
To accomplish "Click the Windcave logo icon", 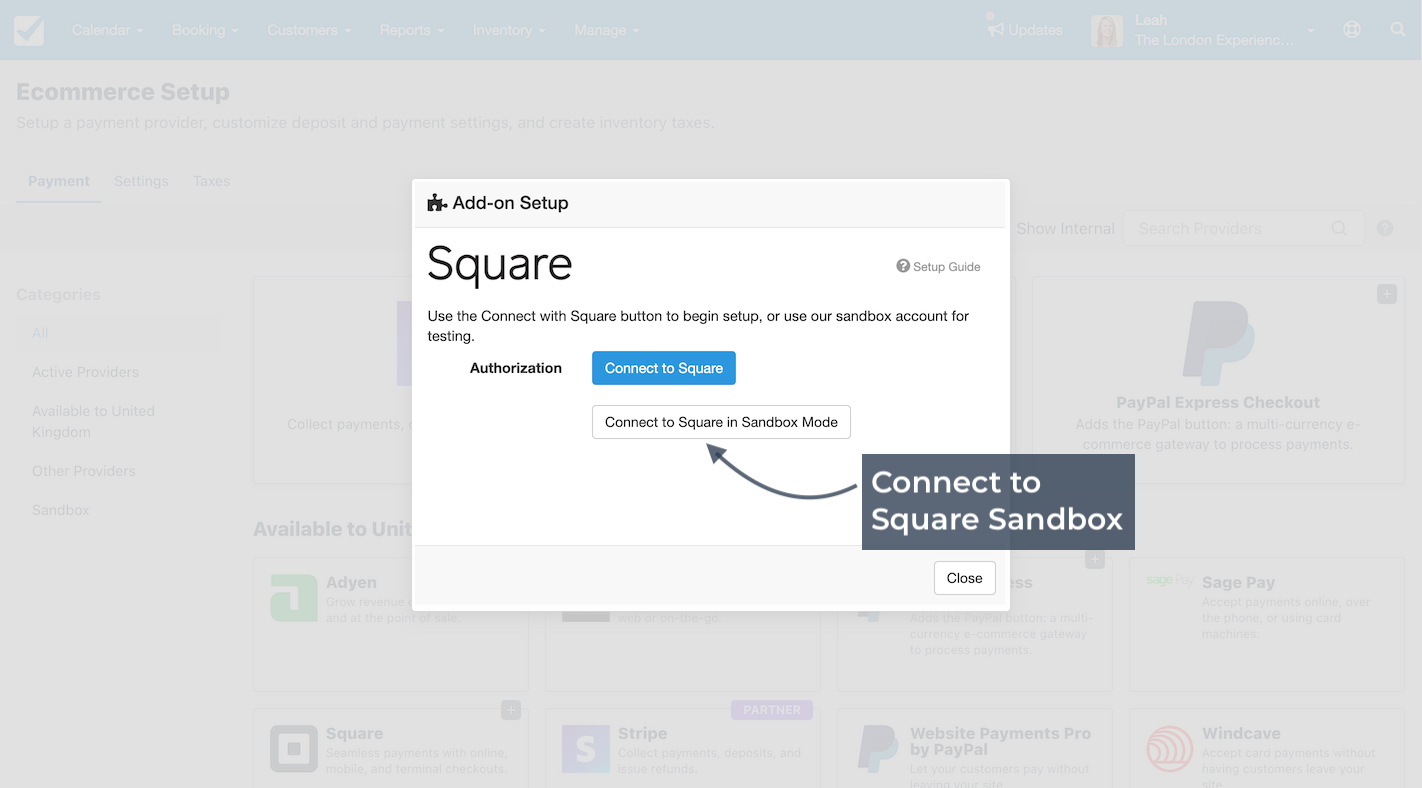I will [1170, 749].
